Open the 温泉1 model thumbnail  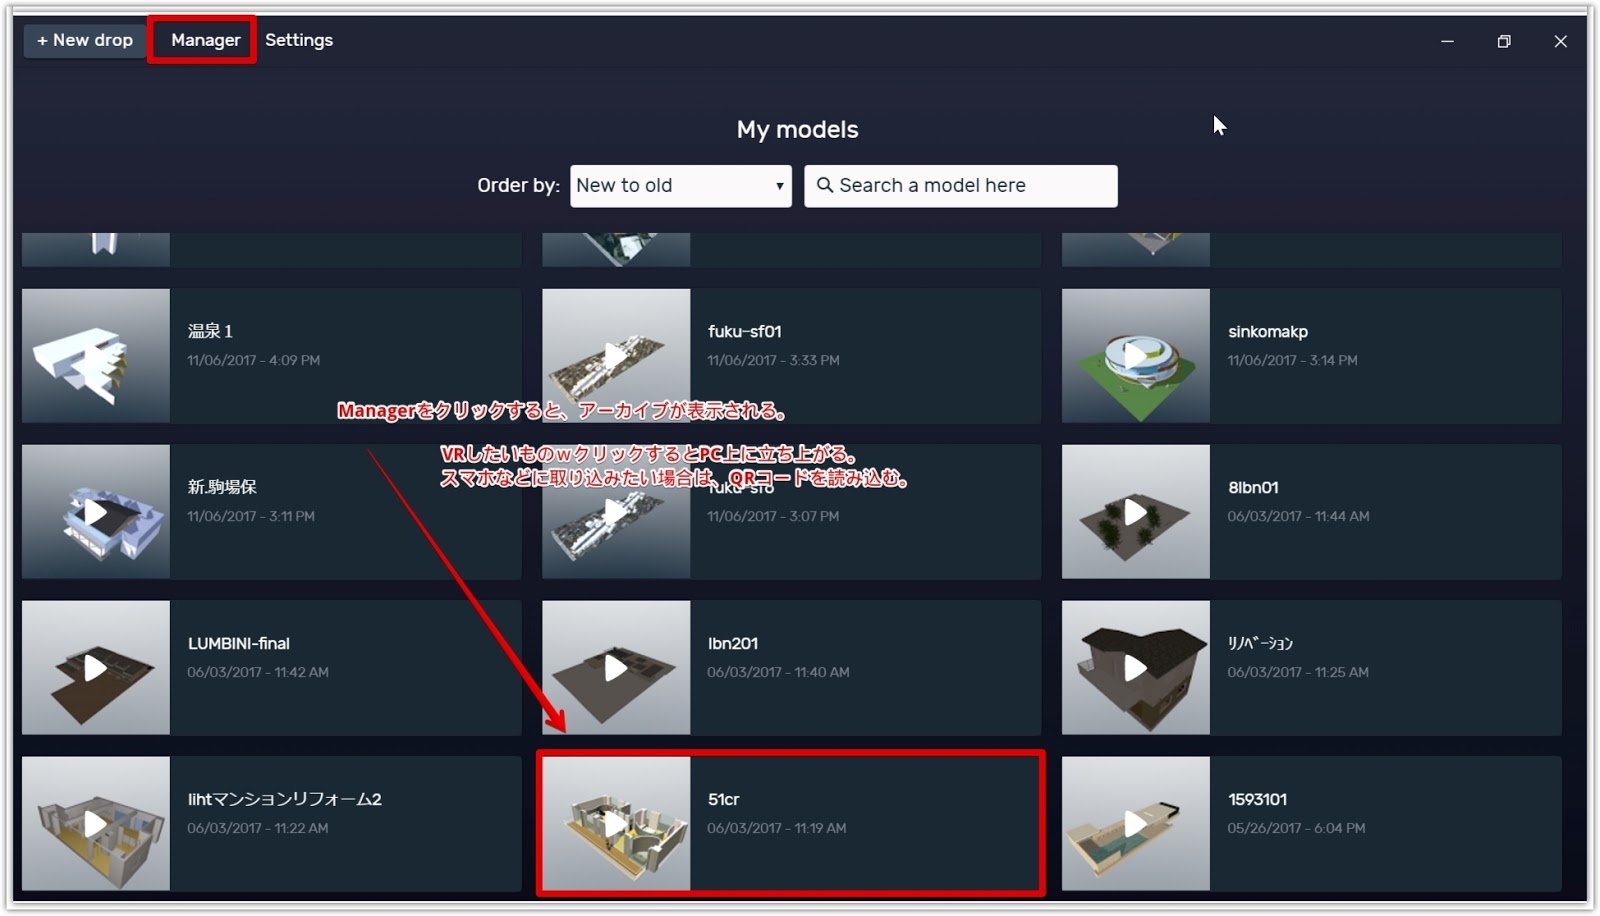pos(96,356)
